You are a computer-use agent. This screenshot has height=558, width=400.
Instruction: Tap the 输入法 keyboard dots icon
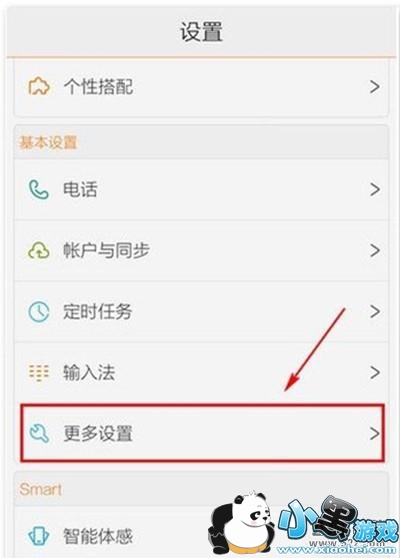click(38, 373)
